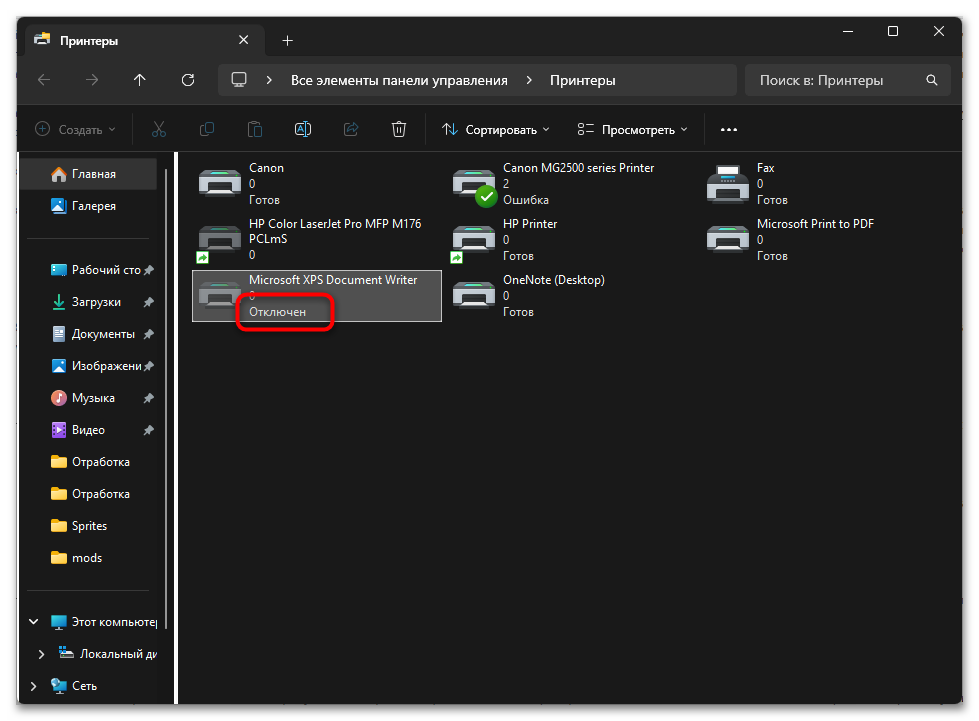Go back with the left arrow
The image size is (979, 721).
[x=44, y=80]
